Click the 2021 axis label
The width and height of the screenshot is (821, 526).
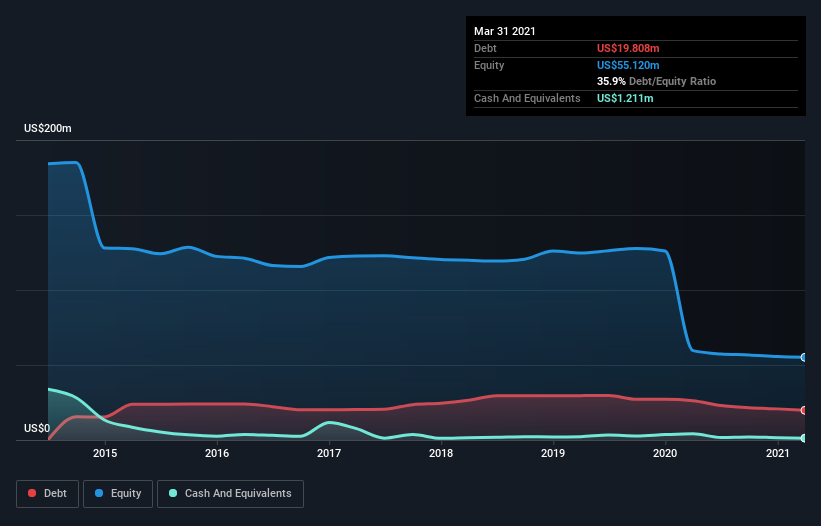pos(778,453)
